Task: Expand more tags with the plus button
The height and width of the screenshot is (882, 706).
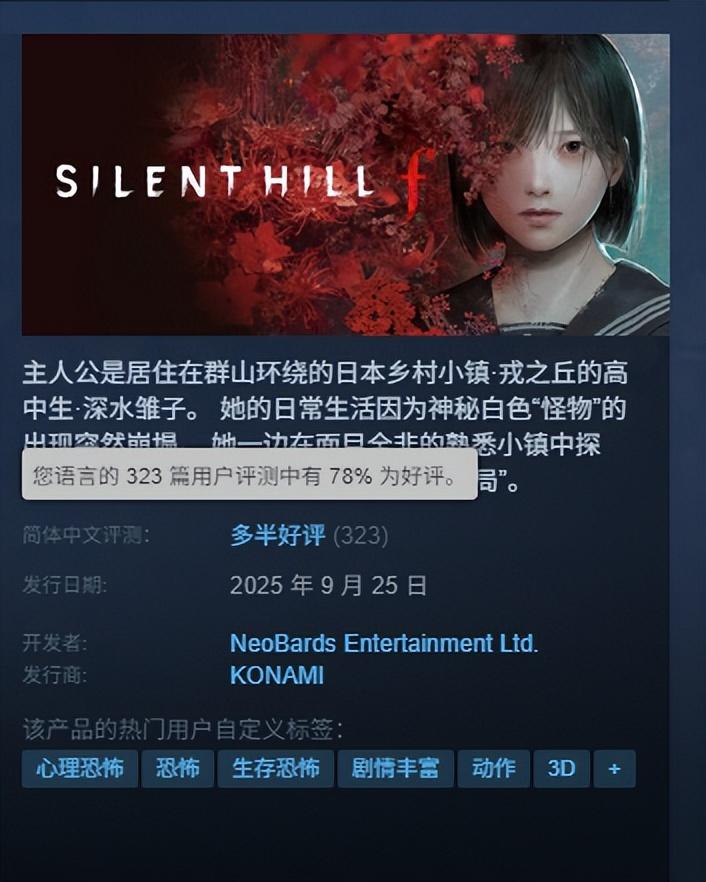Action: (x=614, y=768)
